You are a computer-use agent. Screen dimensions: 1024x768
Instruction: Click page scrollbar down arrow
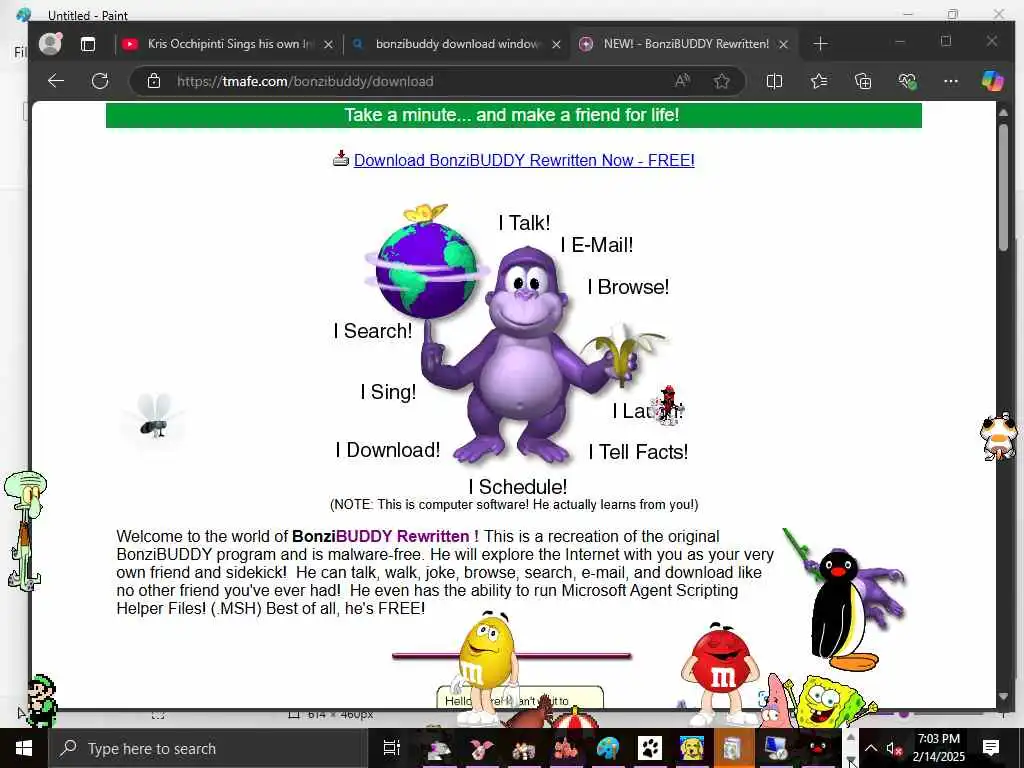(x=1003, y=697)
